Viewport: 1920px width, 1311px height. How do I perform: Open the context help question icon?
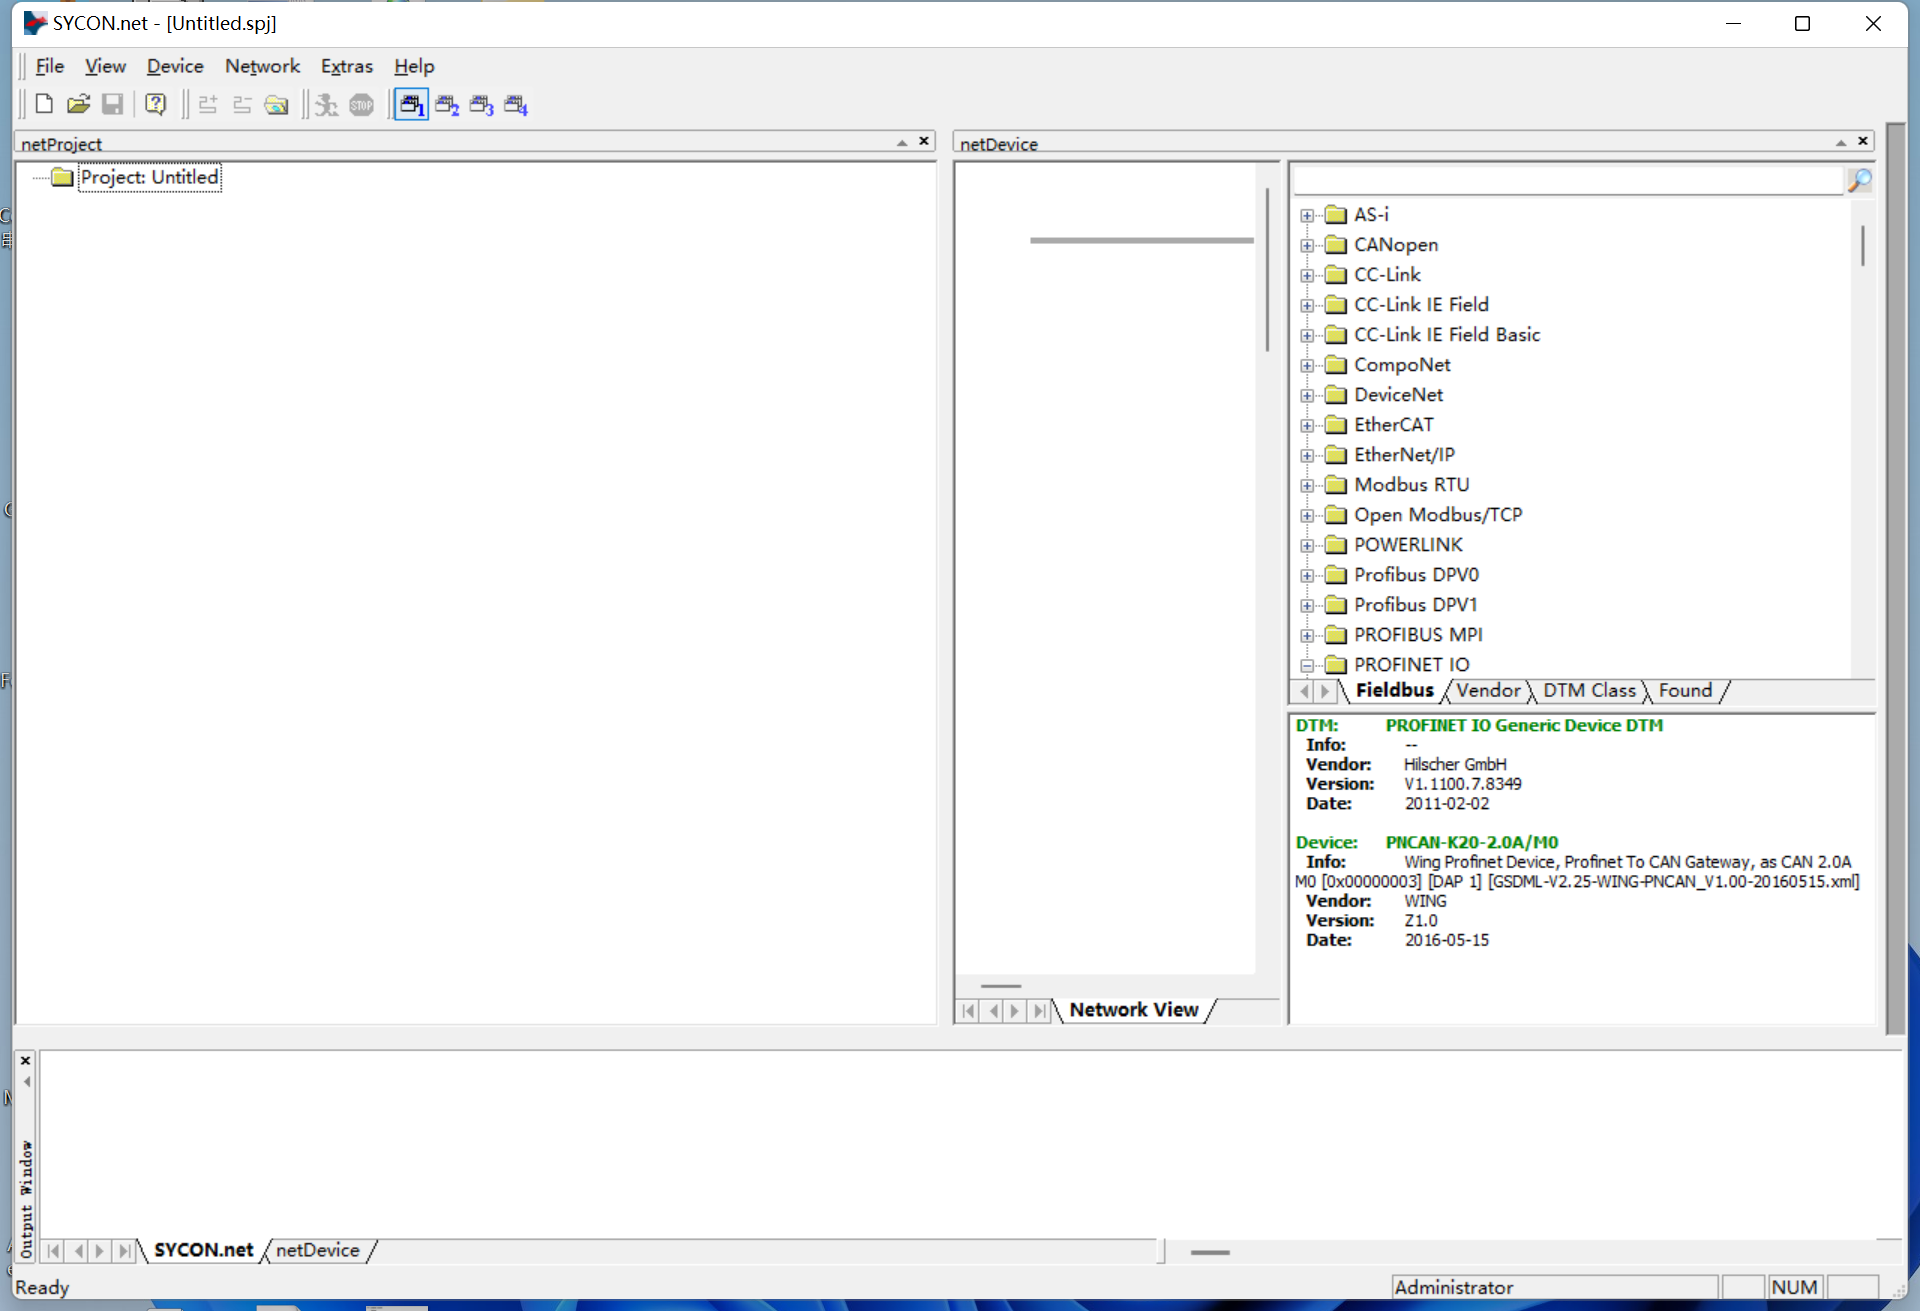pos(156,104)
